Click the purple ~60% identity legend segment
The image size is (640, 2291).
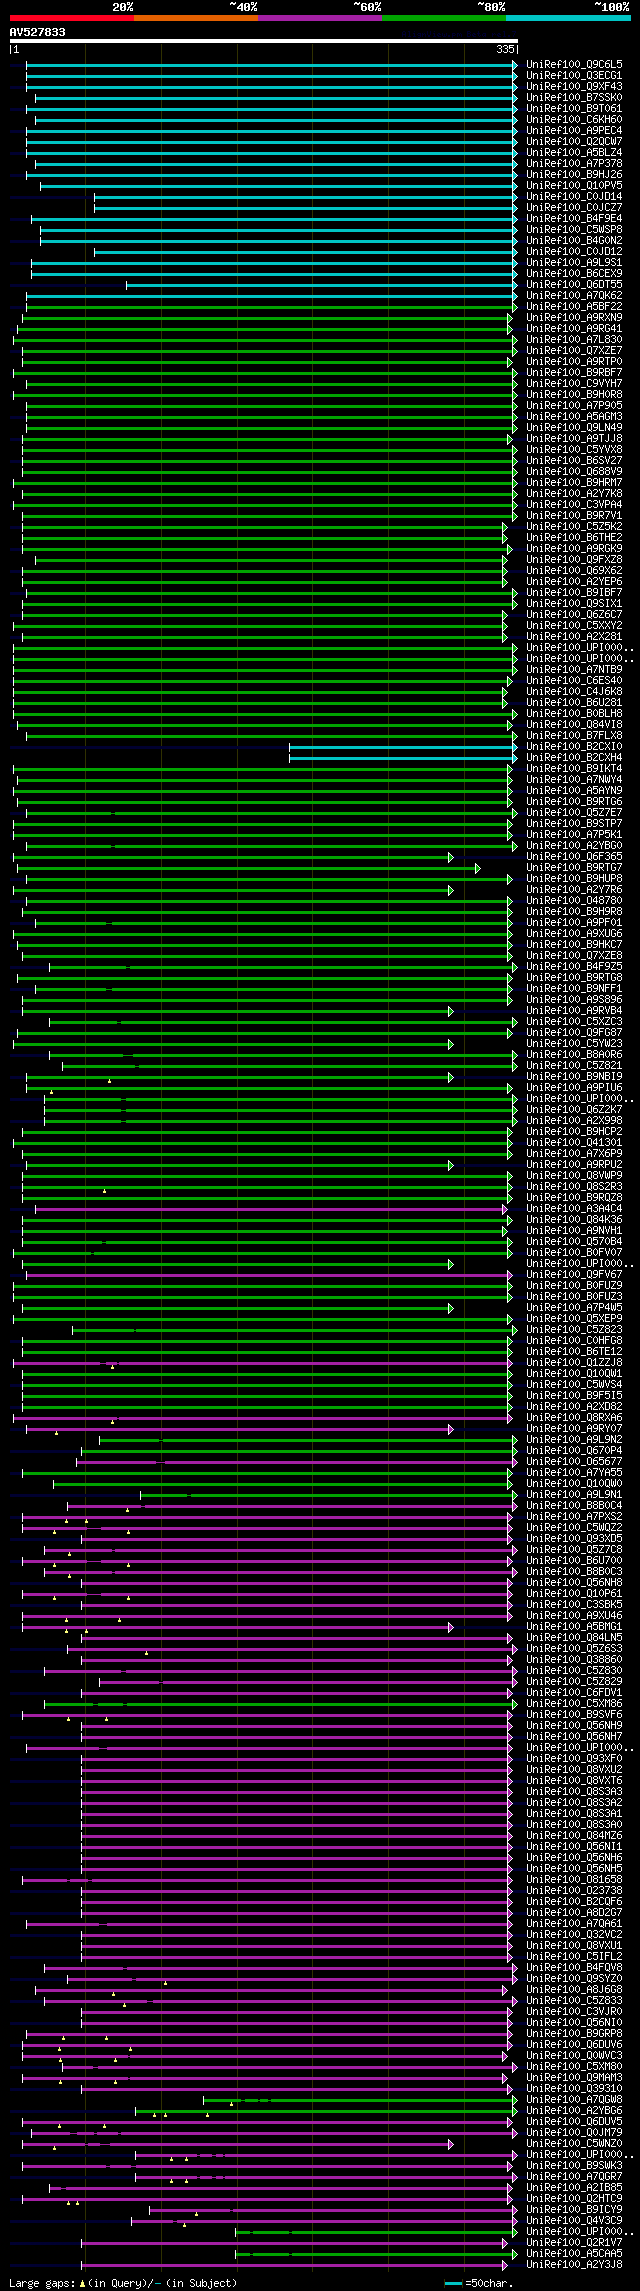[320, 18]
